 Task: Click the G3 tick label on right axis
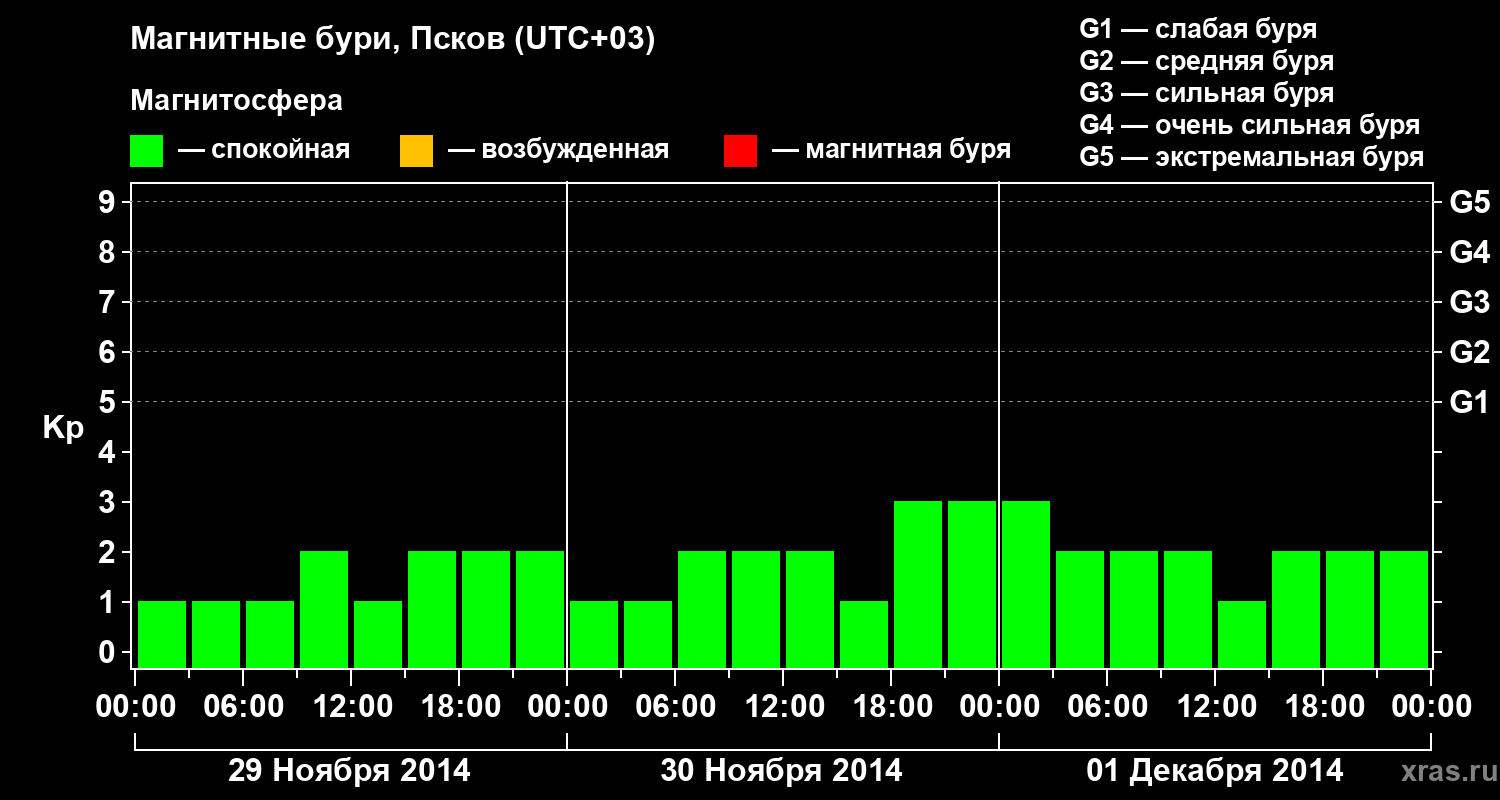1469,303
